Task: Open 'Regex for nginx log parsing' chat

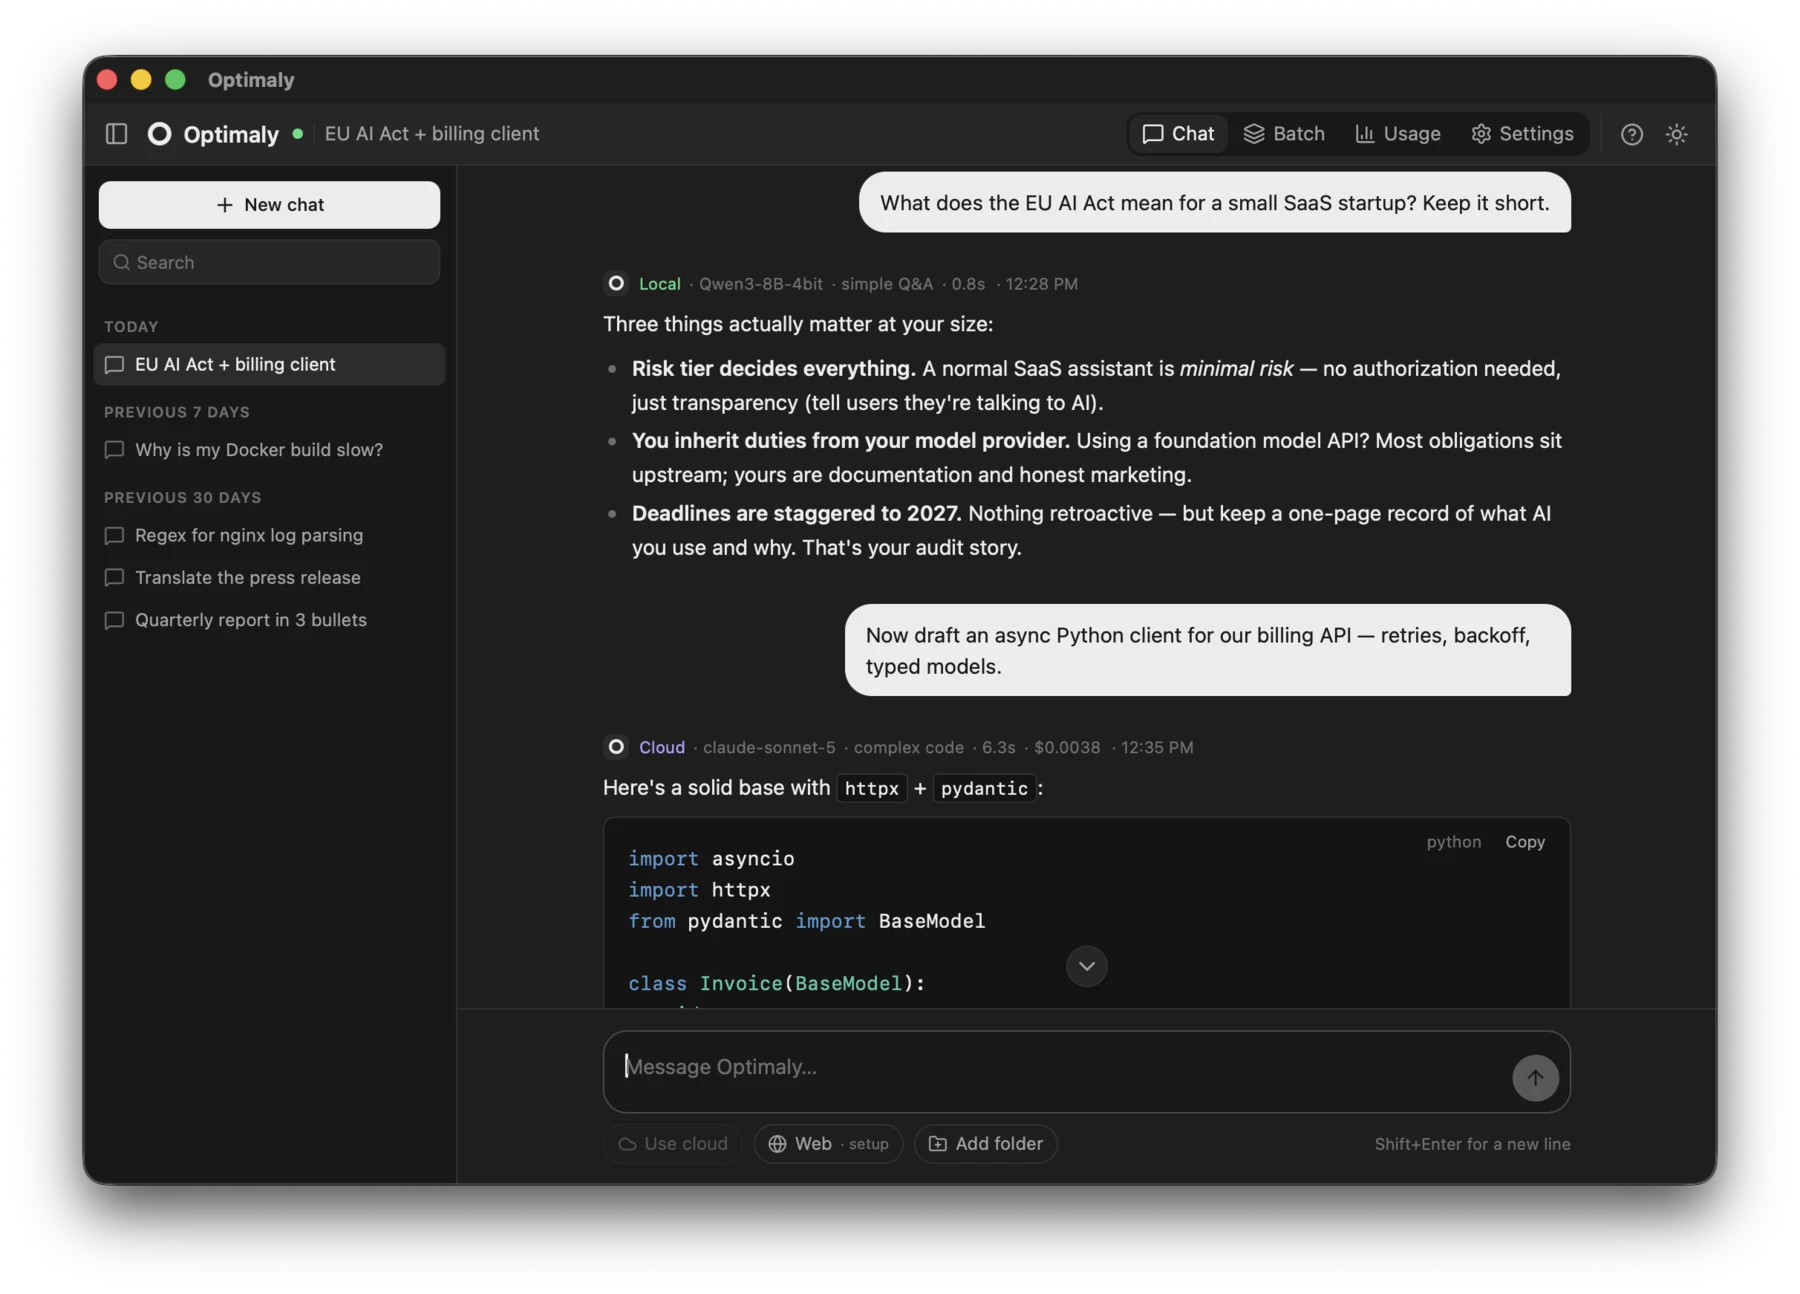Action: coord(269,535)
